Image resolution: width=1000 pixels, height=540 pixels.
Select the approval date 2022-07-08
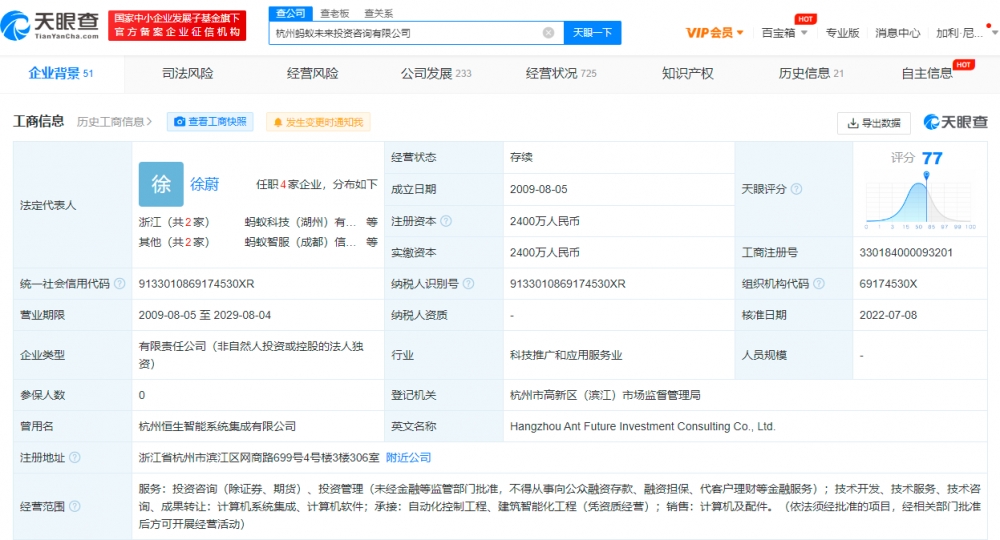pyautogui.click(x=888, y=315)
